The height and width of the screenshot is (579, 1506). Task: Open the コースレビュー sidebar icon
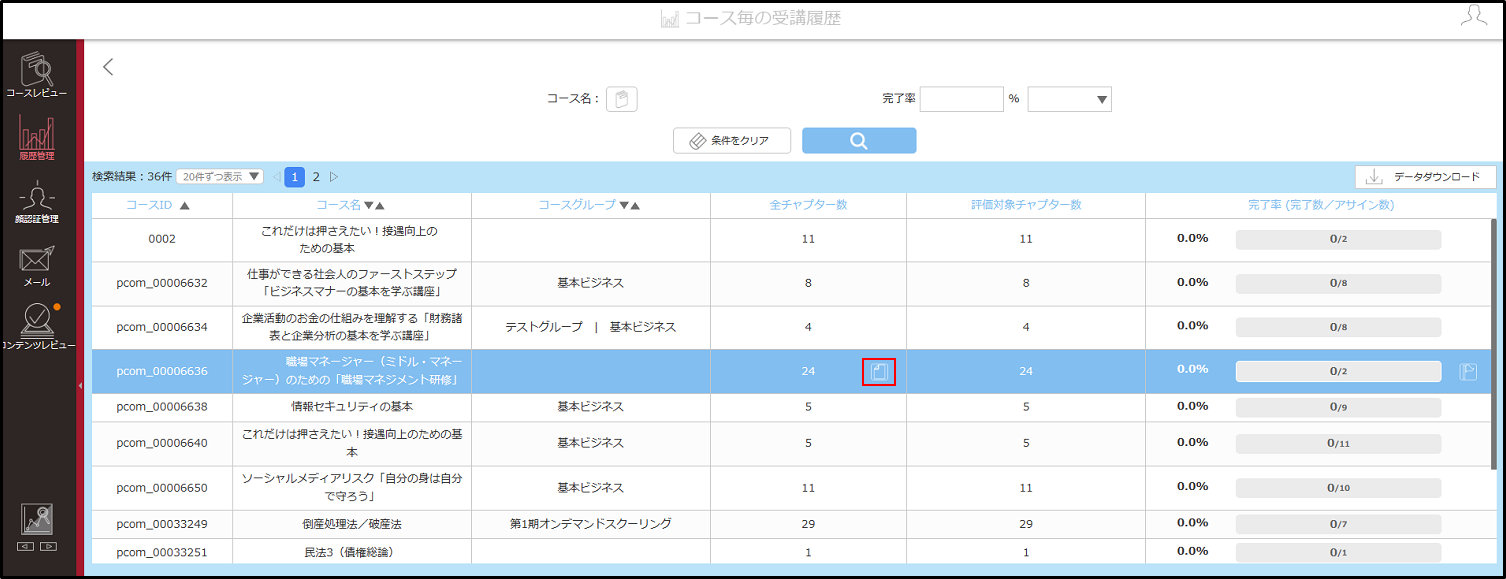tap(37, 75)
